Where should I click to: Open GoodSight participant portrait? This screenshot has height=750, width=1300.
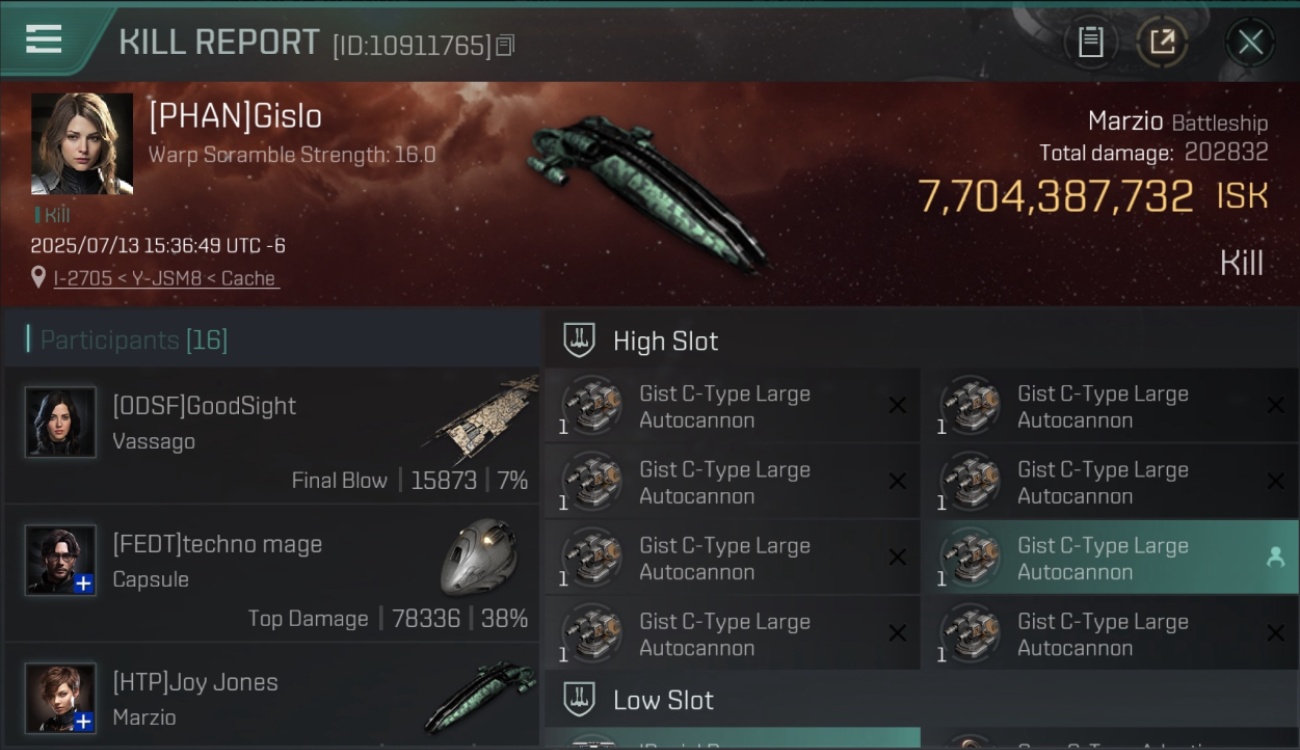60,422
